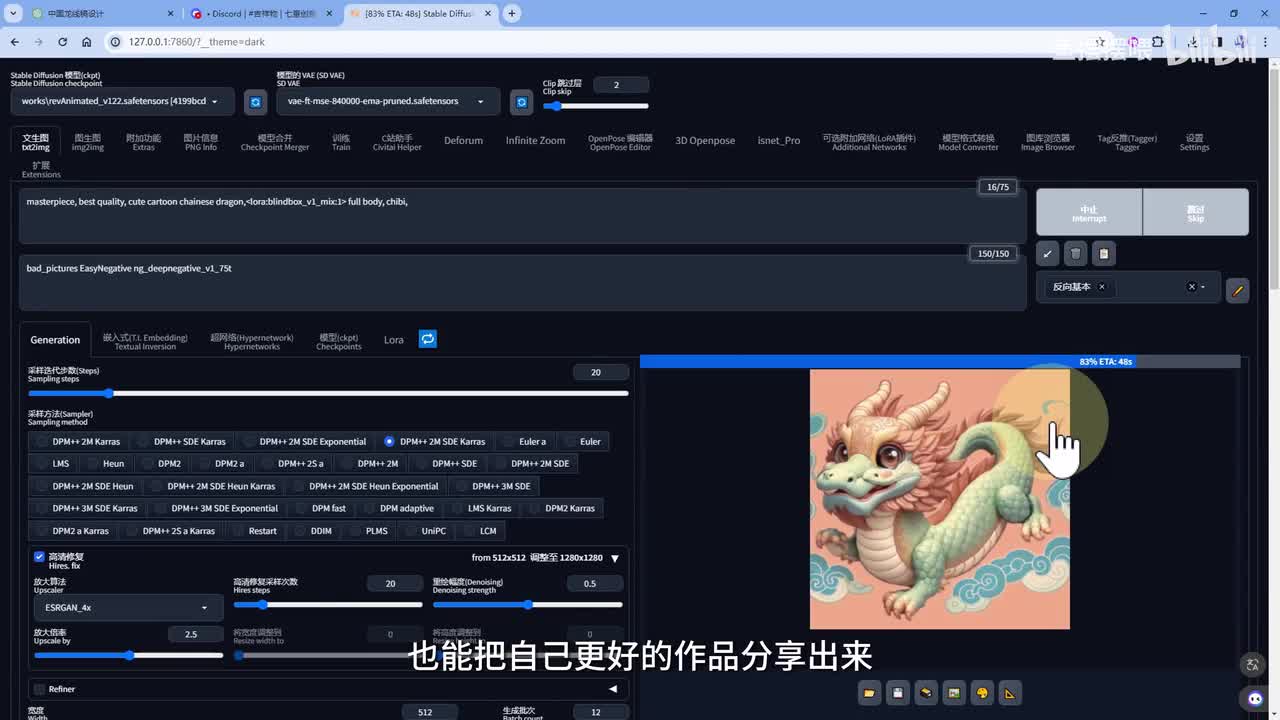Screen dimensions: 1280x720
Task: Send image to img2img using picture icon
Action: point(954,693)
